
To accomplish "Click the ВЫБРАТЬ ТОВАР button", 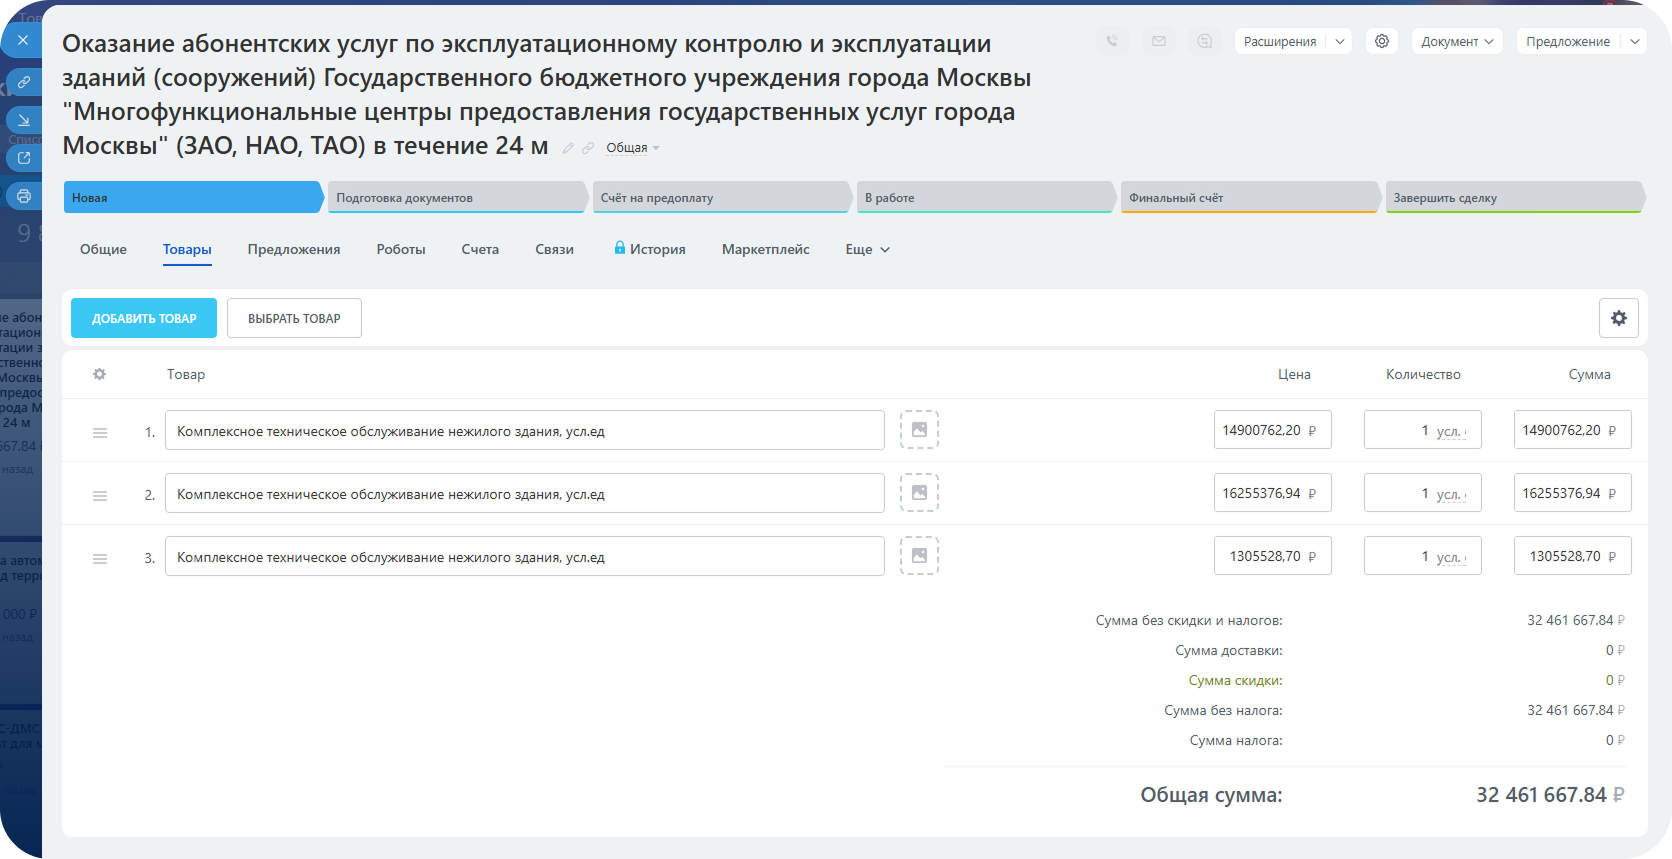I will tap(294, 318).
